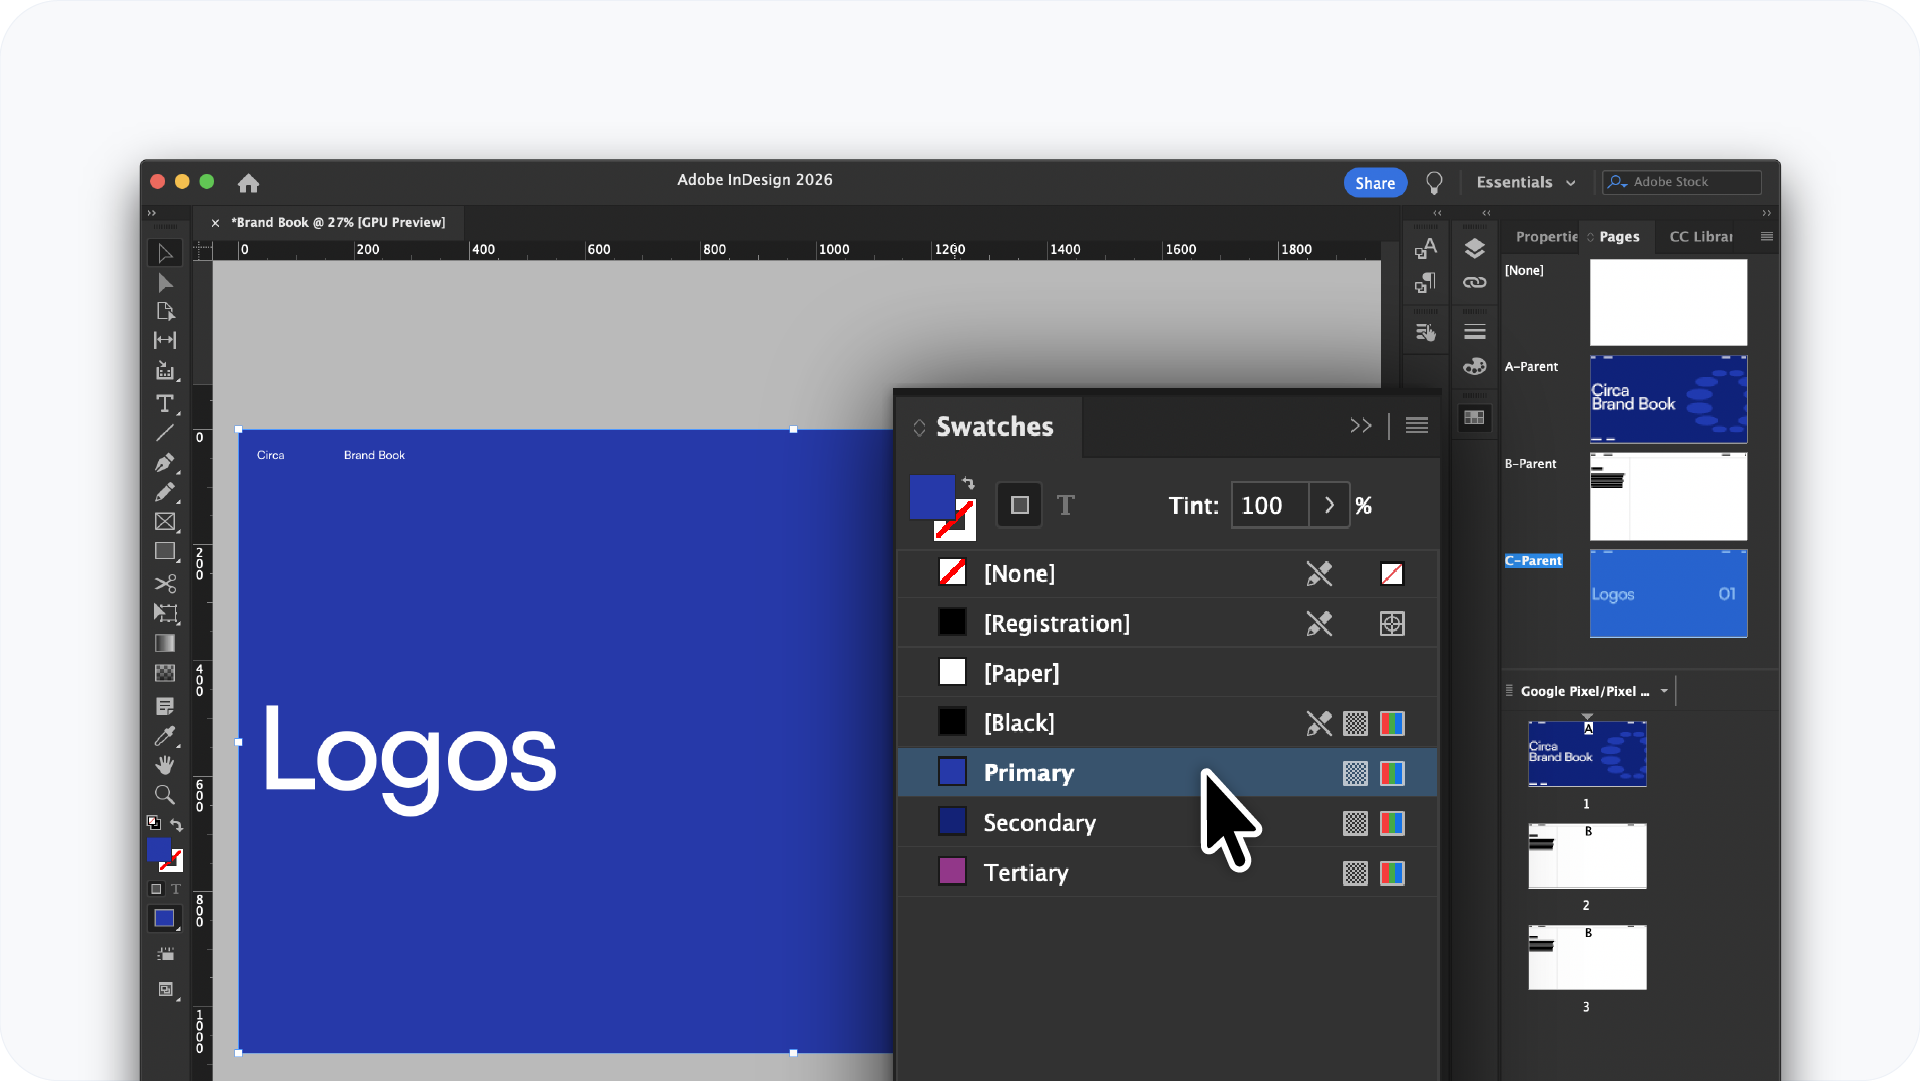Image resolution: width=1920 pixels, height=1081 pixels.
Task: Open the Swatches panel menu
Action: click(x=1416, y=426)
